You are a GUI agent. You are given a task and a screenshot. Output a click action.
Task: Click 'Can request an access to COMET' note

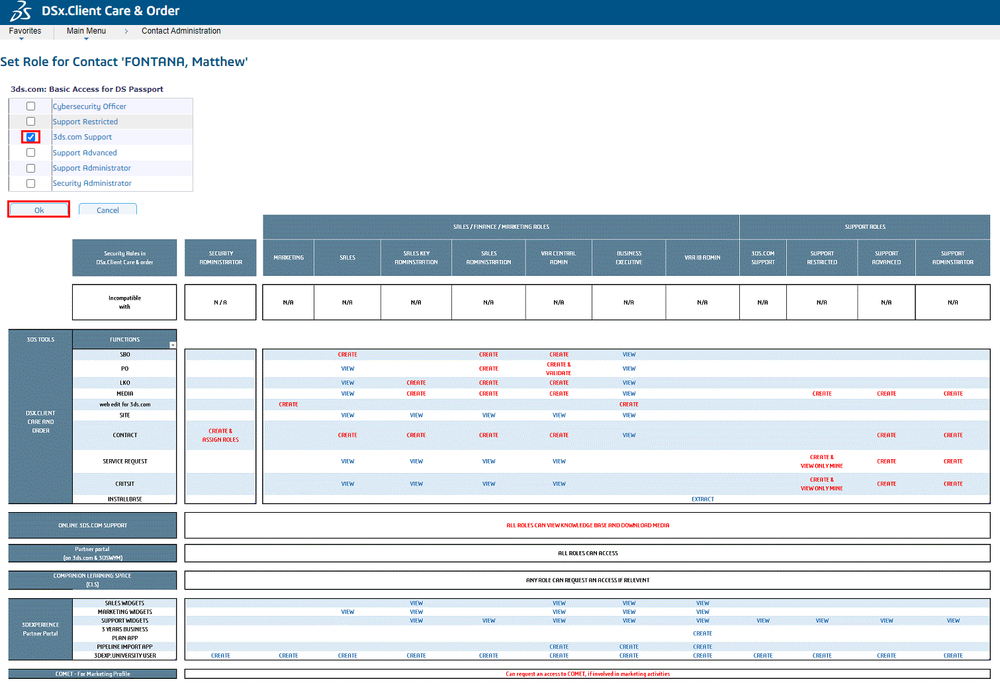[587, 674]
